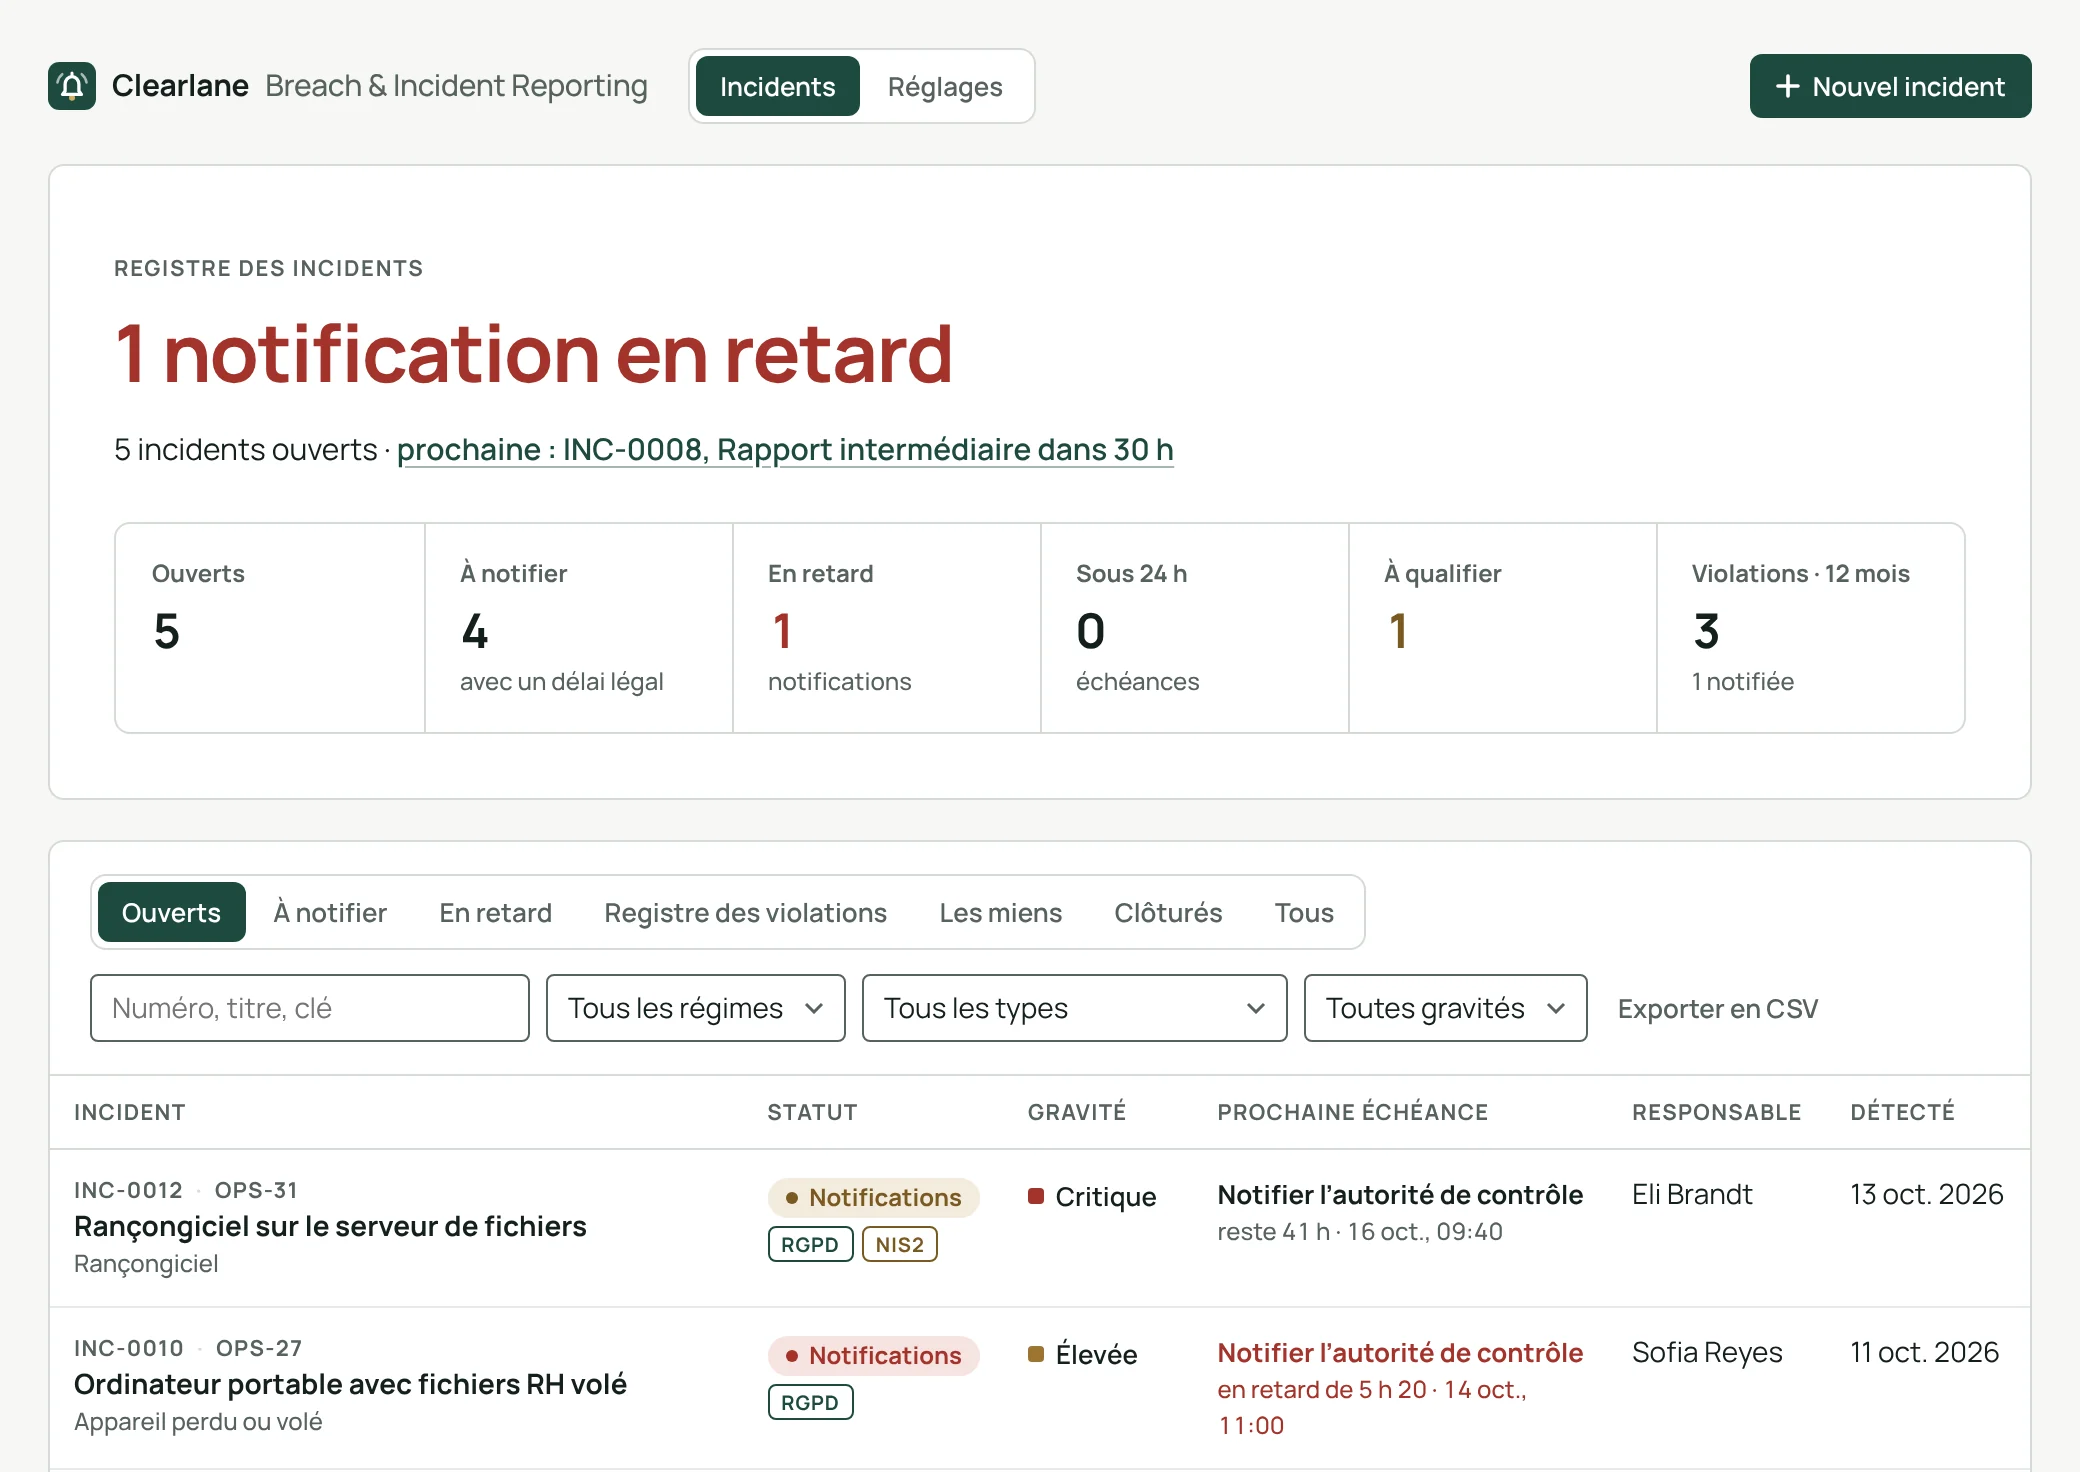Click the Notifications status badge for INC-0010
The height and width of the screenshot is (1472, 2080).
873,1355
